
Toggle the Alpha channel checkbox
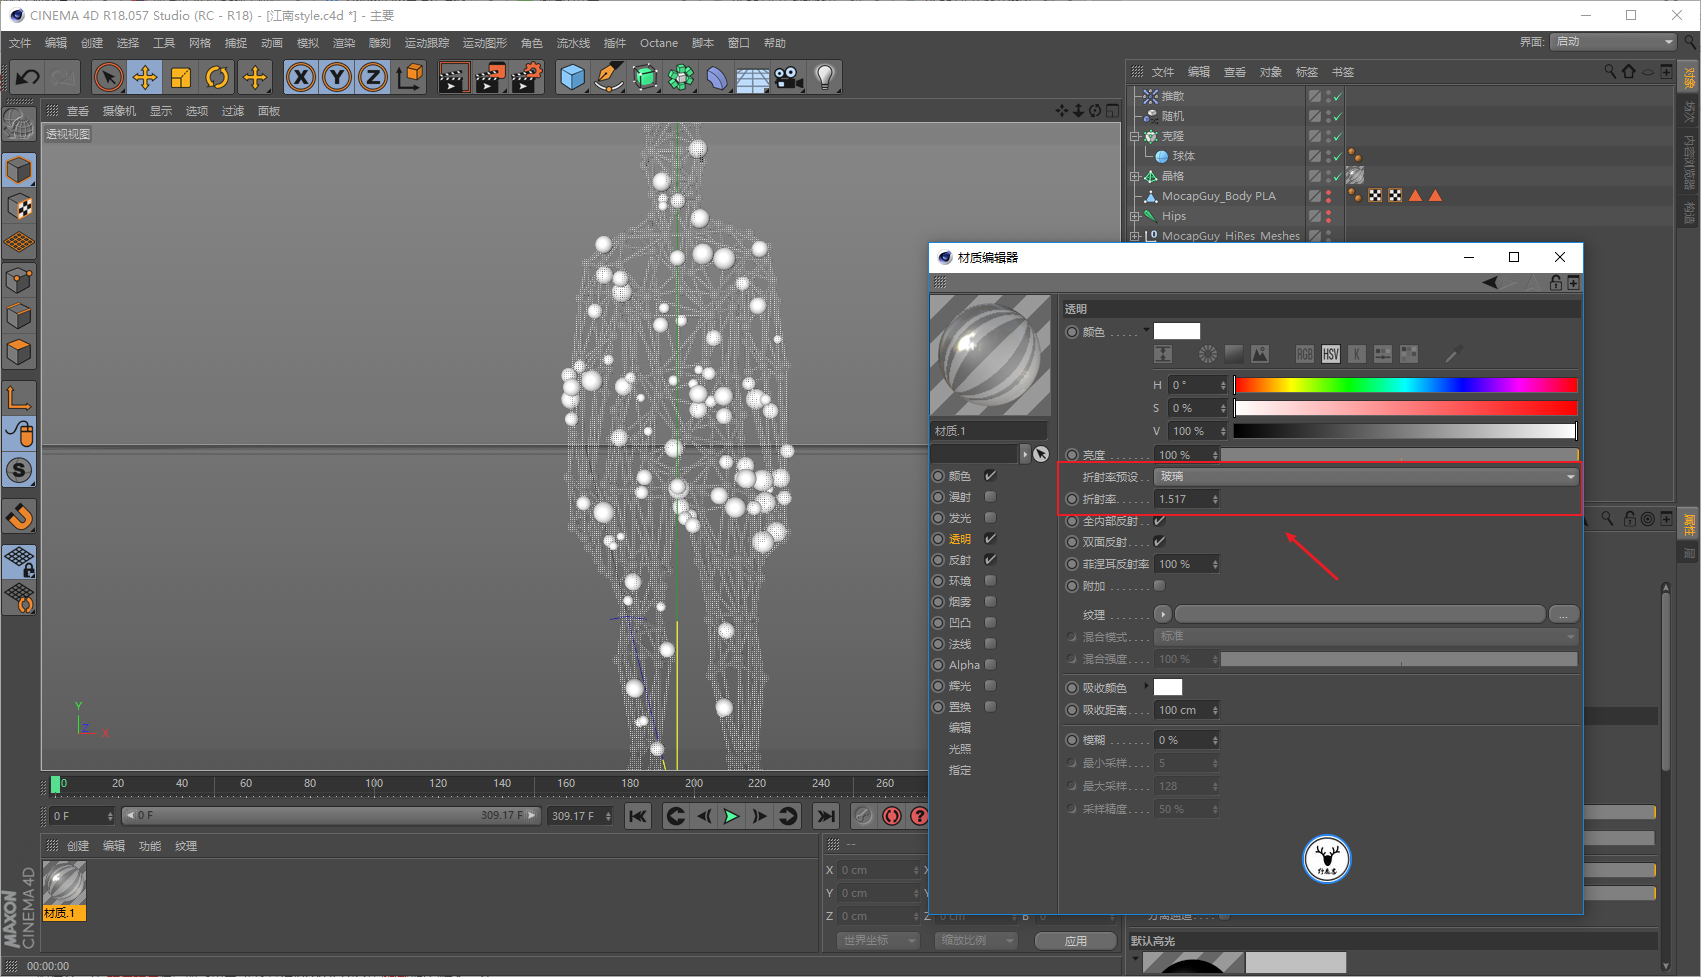(x=990, y=664)
